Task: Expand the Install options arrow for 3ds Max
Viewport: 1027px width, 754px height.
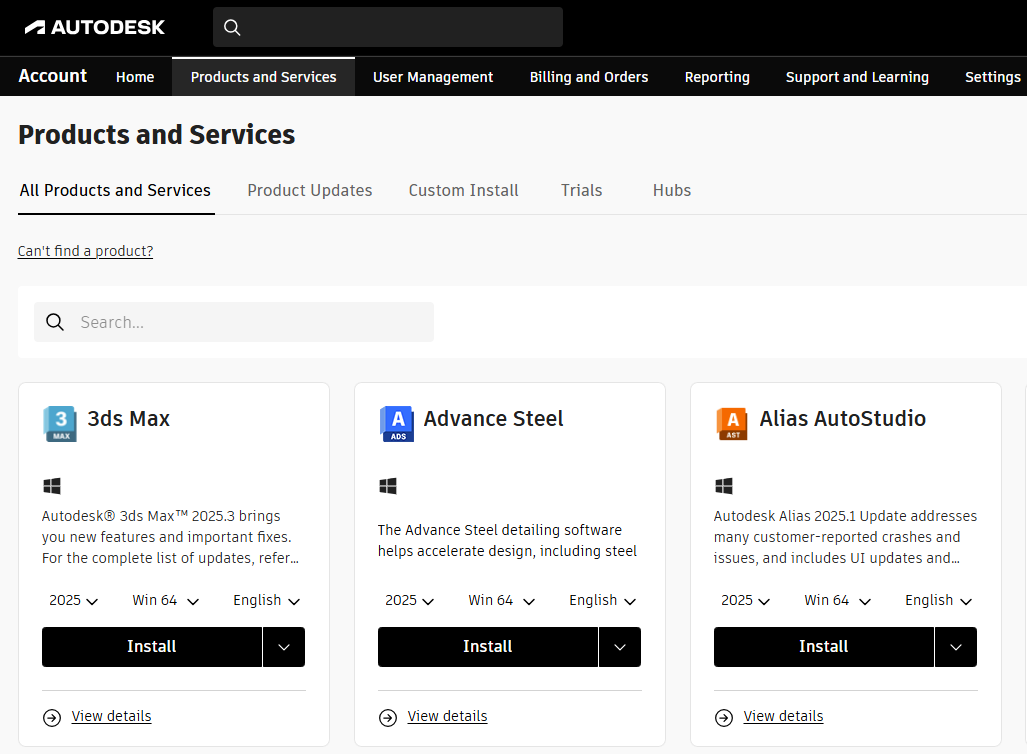Action: pyautogui.click(x=284, y=647)
